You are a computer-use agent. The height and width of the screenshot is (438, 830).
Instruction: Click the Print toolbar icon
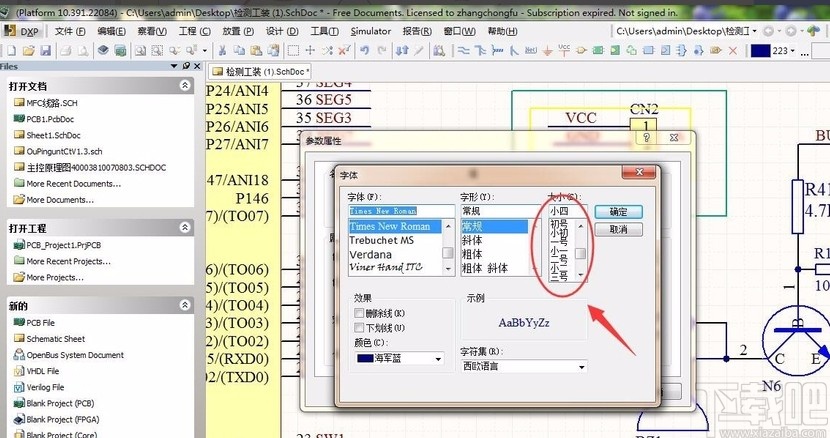(x=66, y=51)
